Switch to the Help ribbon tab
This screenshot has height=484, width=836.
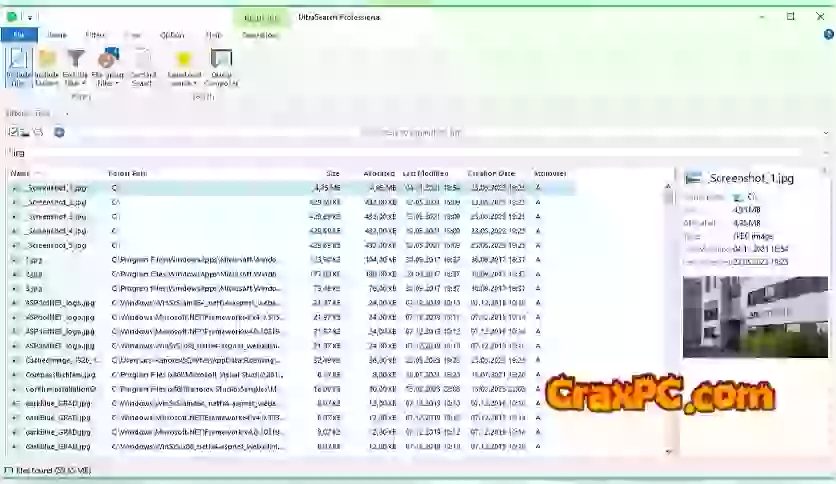pyautogui.click(x=213, y=35)
